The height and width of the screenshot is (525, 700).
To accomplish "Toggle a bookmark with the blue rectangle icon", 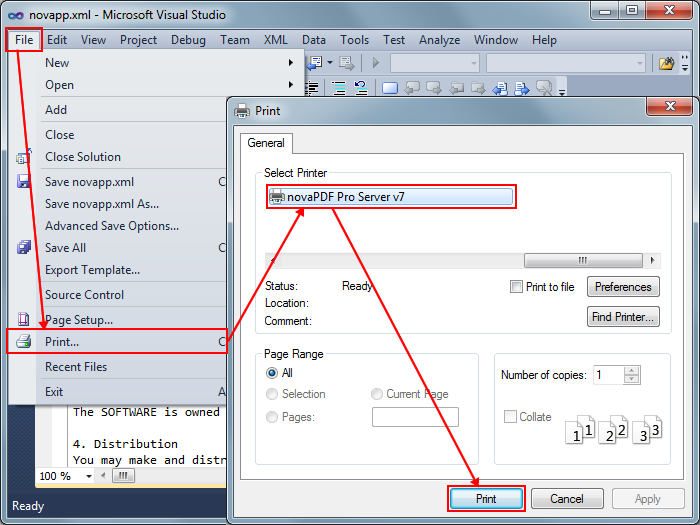I will (x=390, y=88).
